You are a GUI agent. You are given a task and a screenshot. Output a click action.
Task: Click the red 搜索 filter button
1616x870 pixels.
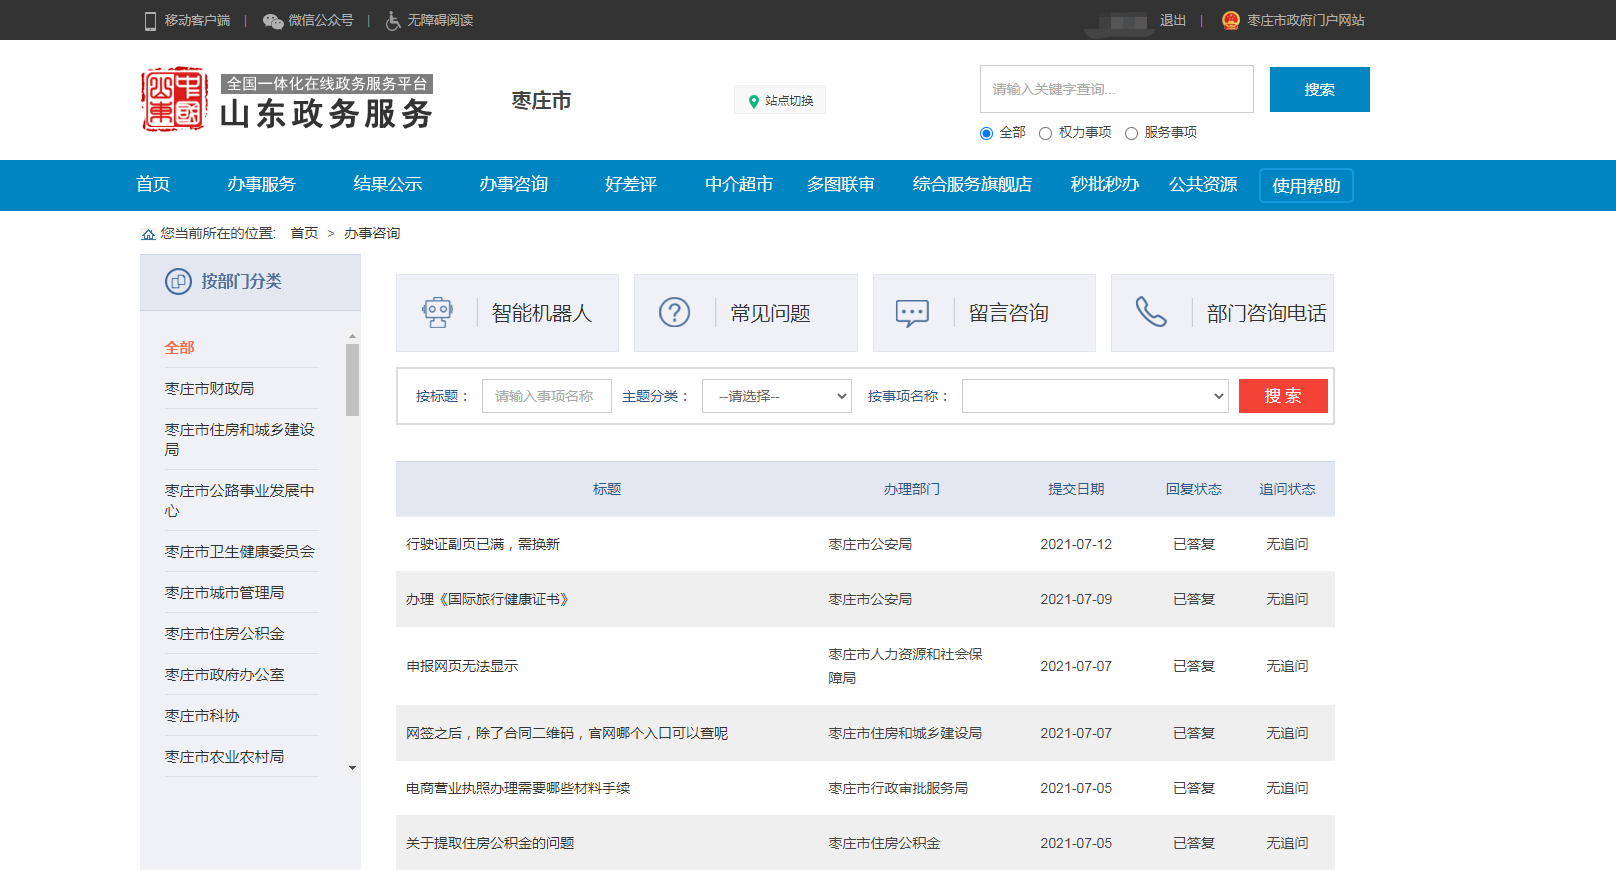coord(1282,396)
